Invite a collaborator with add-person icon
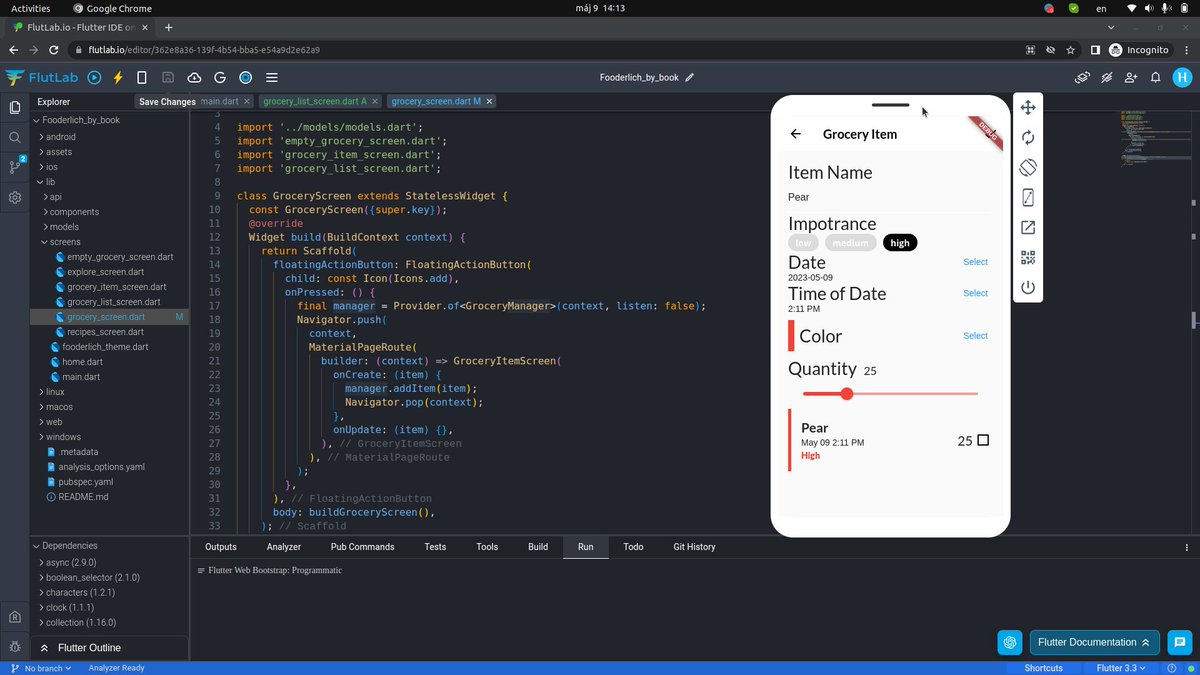1200x675 pixels. coord(1131,77)
